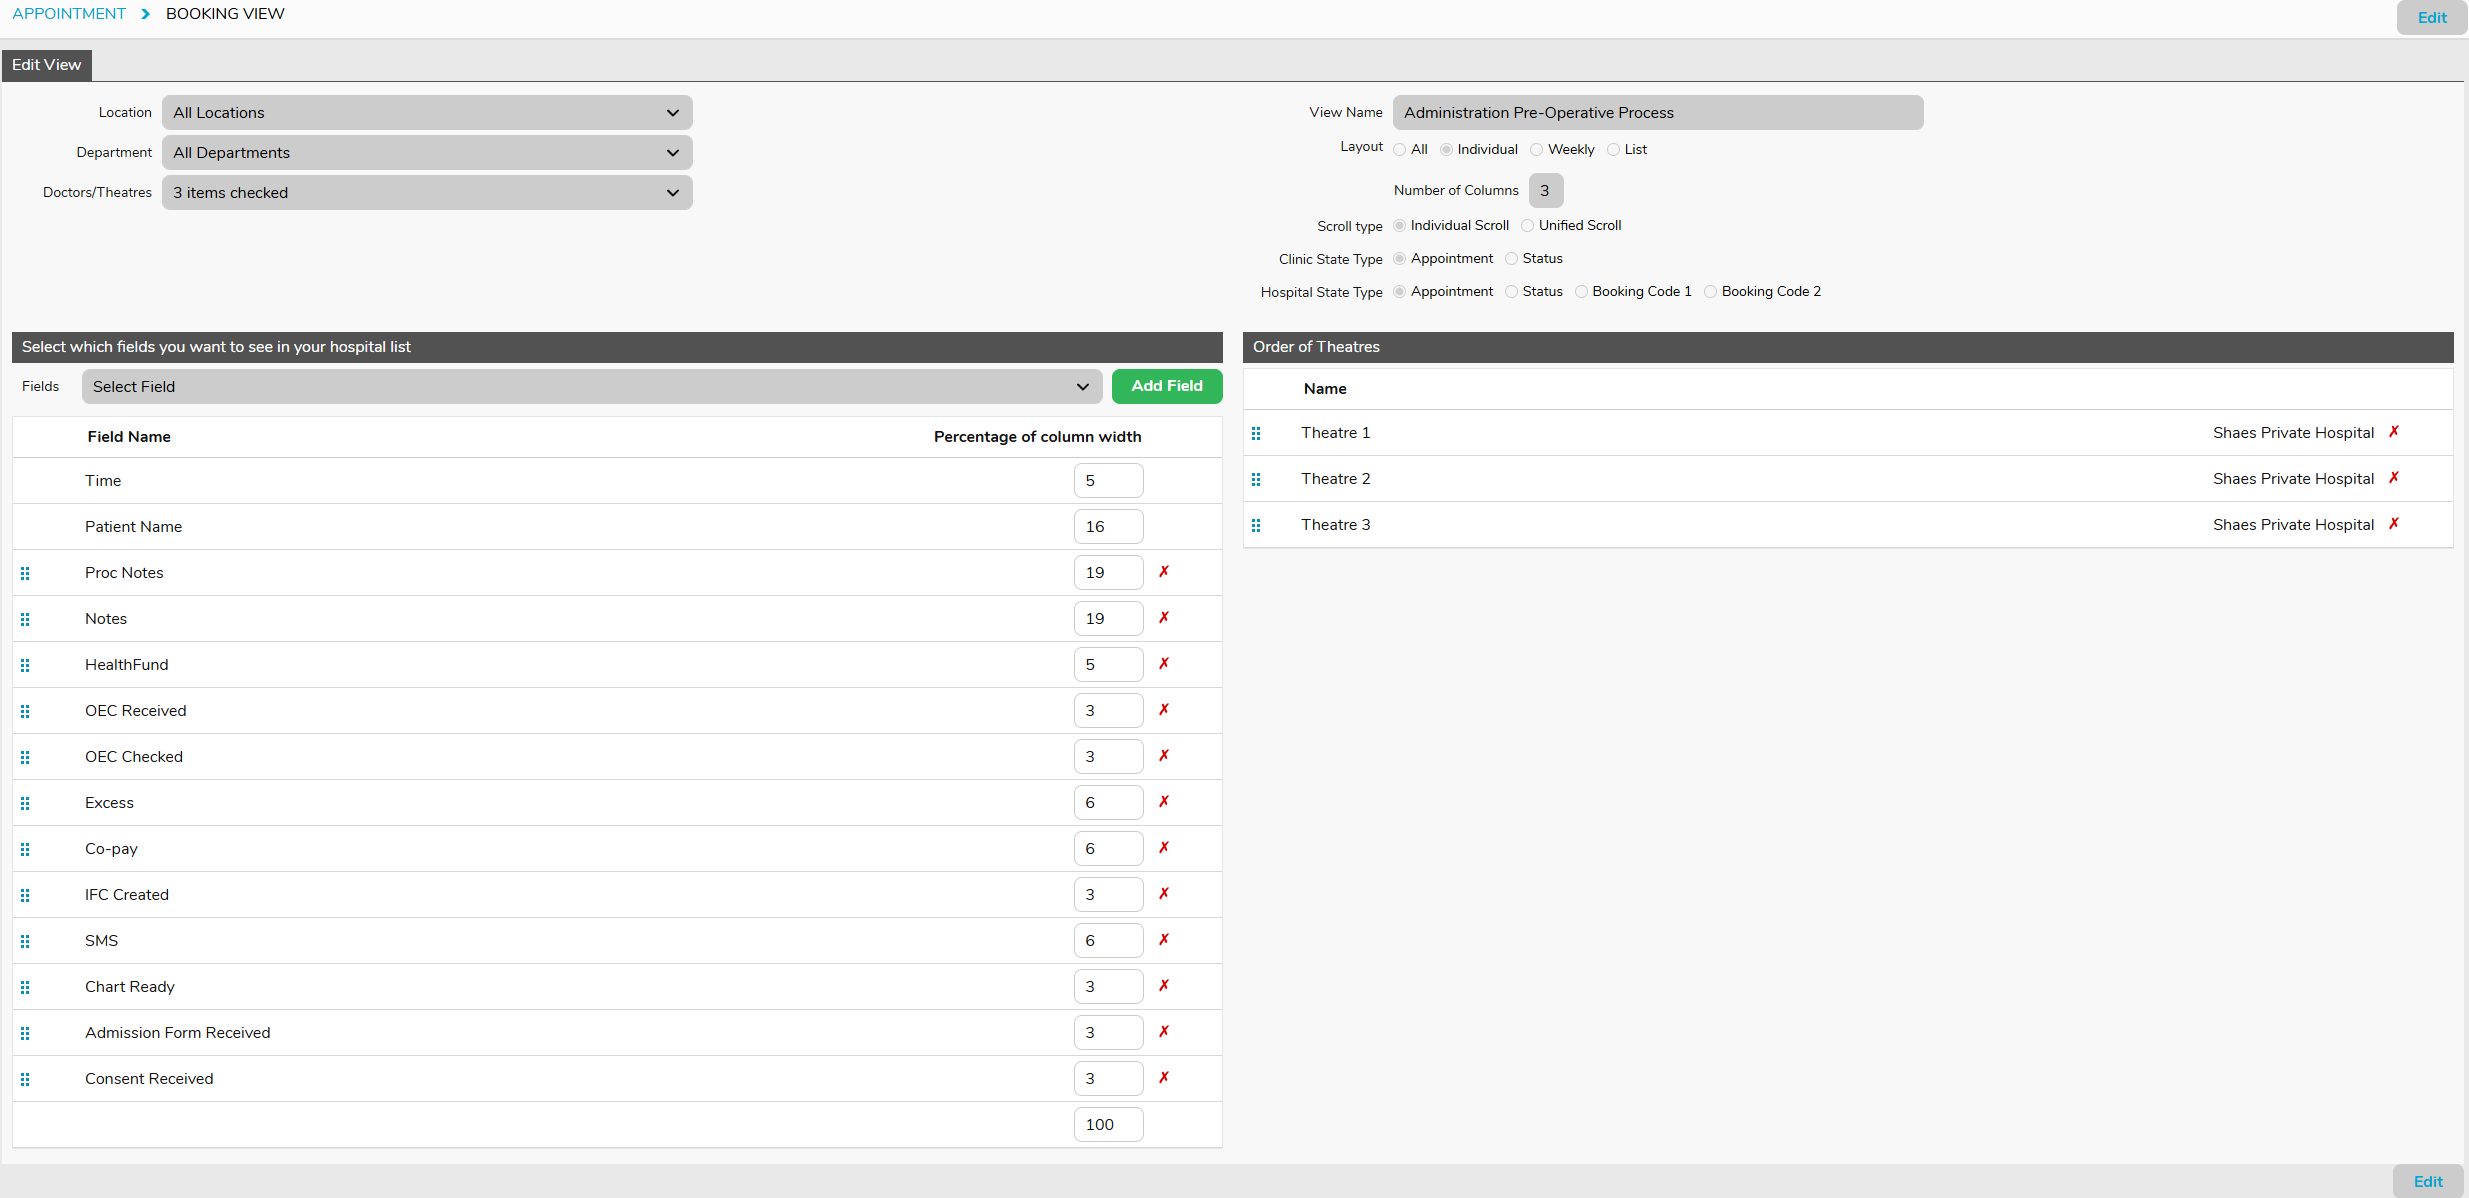Open the Location dropdown
The width and height of the screenshot is (2469, 1198).
pyautogui.click(x=427, y=113)
